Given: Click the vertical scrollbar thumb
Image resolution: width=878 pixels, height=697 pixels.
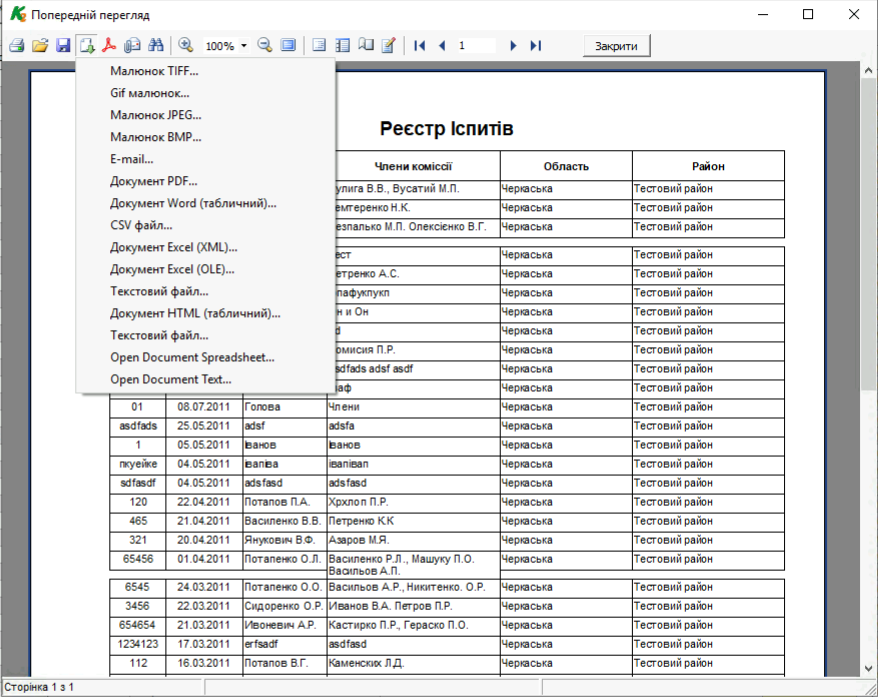Looking at the screenshot, I should coord(868,235).
